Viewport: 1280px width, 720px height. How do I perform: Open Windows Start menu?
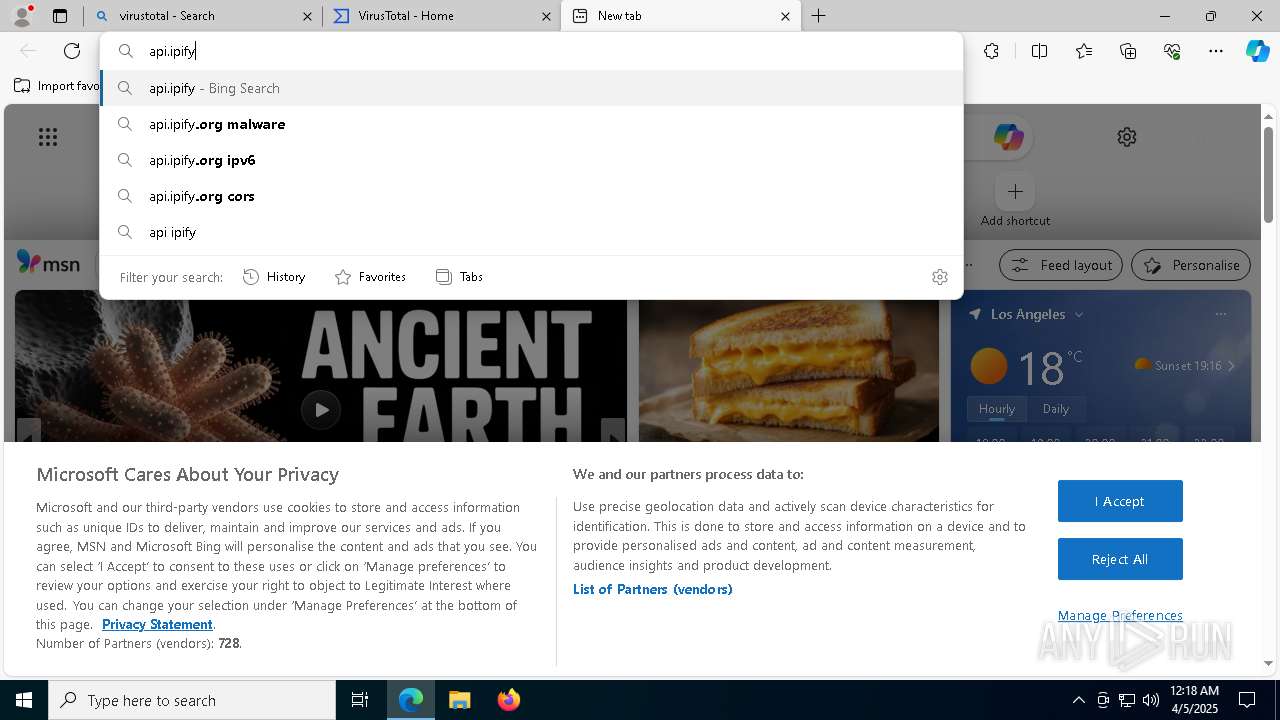pos(24,700)
